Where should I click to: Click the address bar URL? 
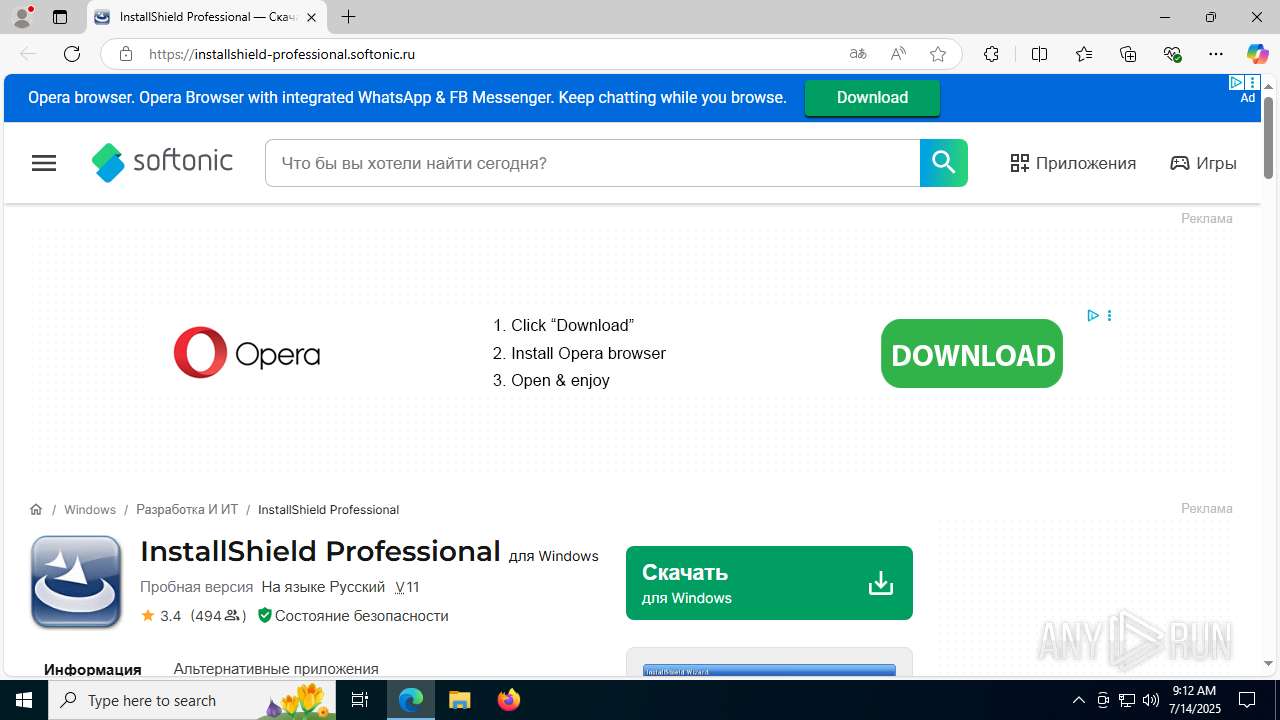tap(282, 54)
